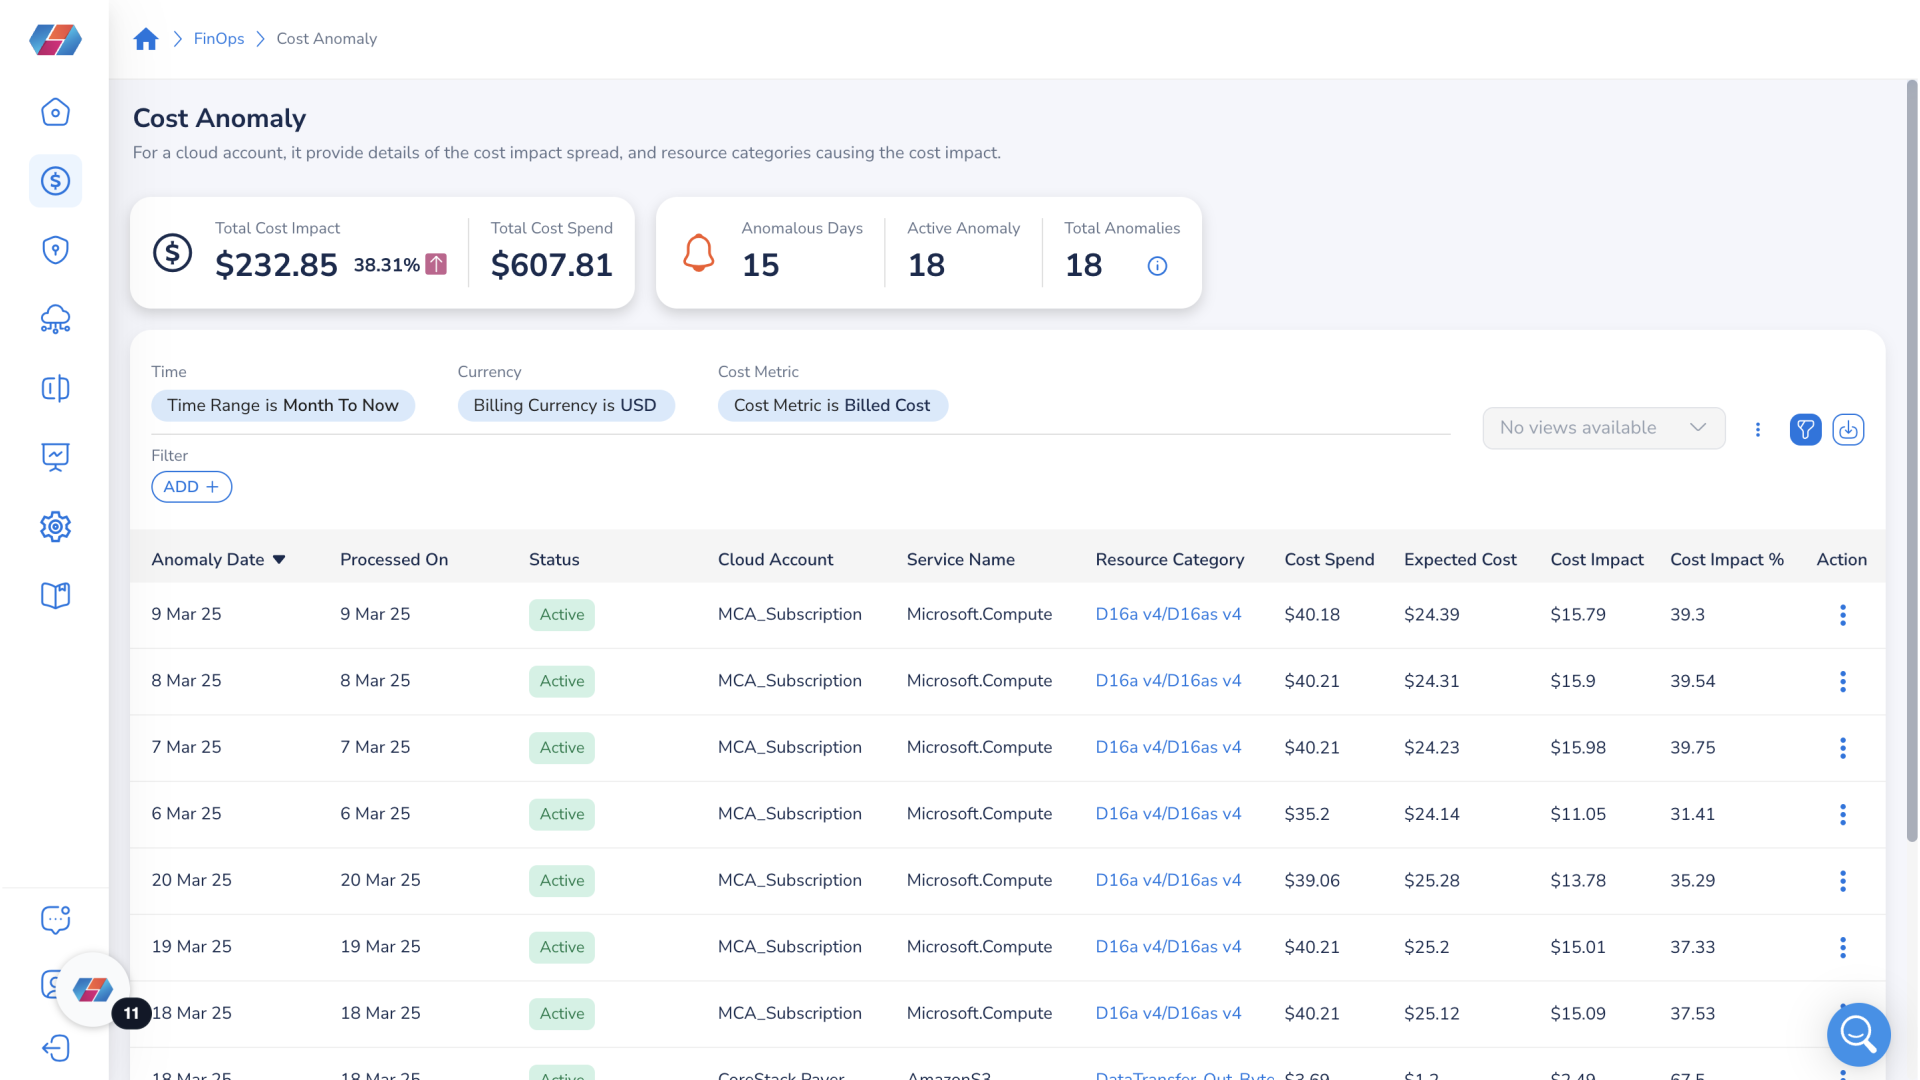
Task: Open the Billing Currency is USD chip
Action: tap(565, 405)
